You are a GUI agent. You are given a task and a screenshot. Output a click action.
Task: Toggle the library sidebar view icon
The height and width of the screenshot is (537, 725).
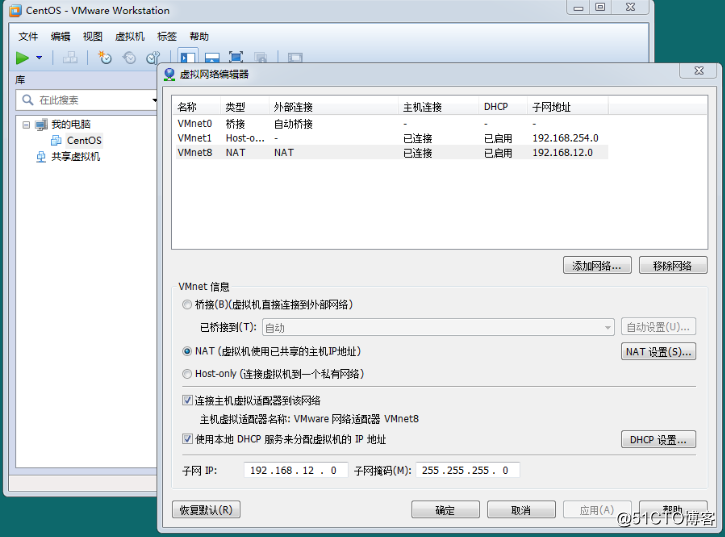[188, 58]
